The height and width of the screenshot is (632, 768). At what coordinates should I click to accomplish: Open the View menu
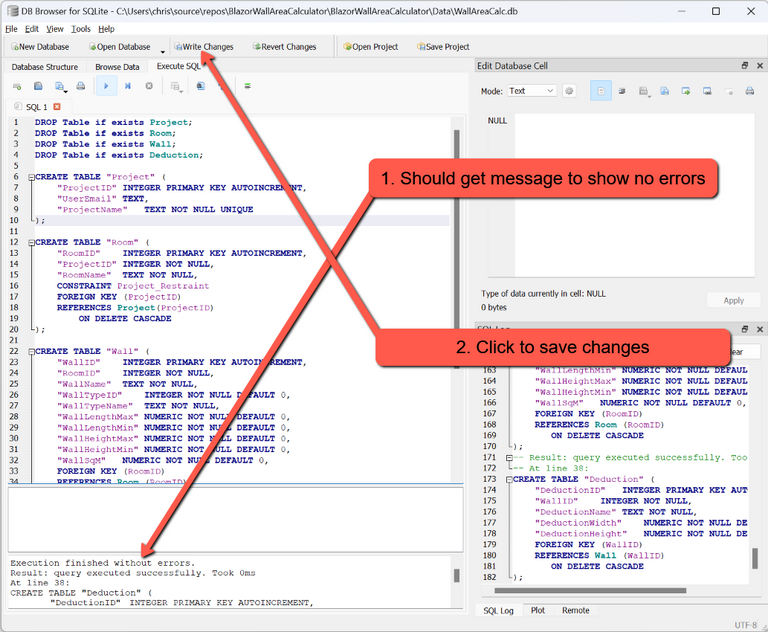click(x=55, y=29)
